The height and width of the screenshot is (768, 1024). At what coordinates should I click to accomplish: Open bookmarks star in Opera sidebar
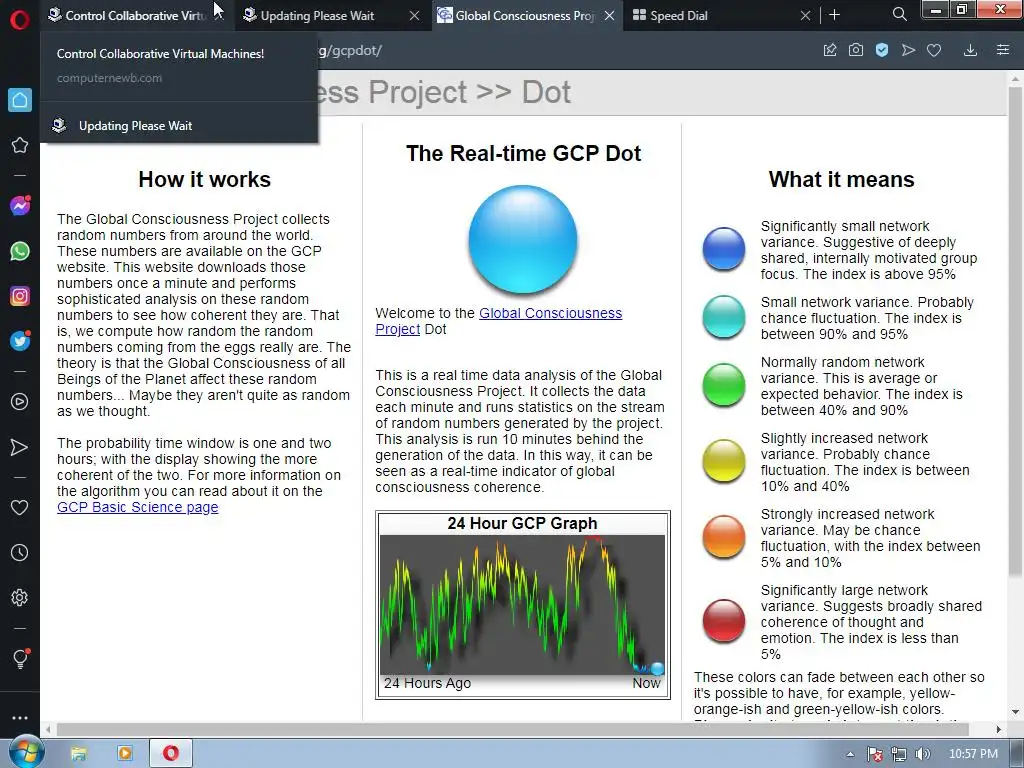(20, 145)
